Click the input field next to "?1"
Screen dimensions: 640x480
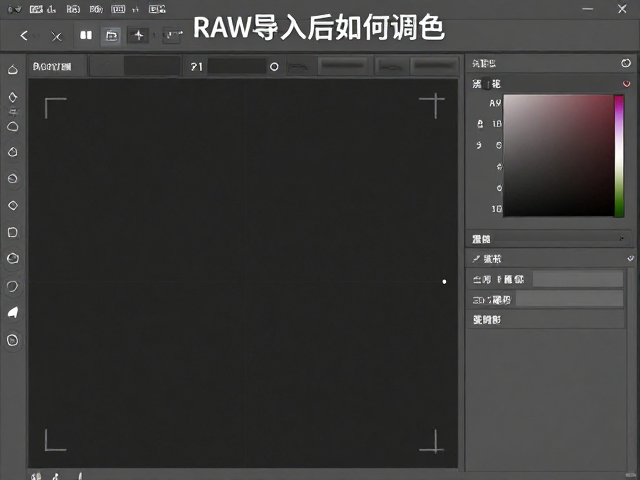pos(237,66)
